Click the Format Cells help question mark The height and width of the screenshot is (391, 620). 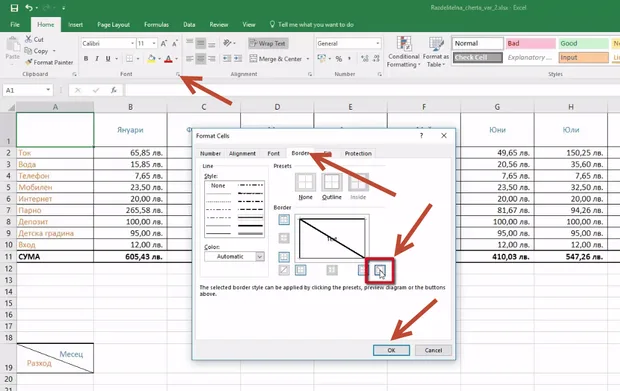422,136
